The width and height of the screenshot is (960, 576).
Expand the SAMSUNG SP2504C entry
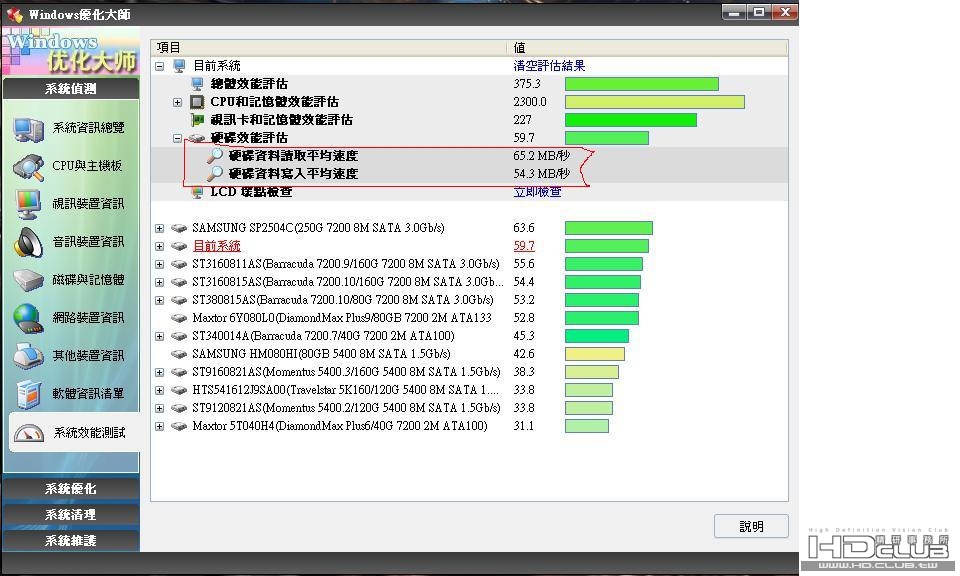pos(160,228)
